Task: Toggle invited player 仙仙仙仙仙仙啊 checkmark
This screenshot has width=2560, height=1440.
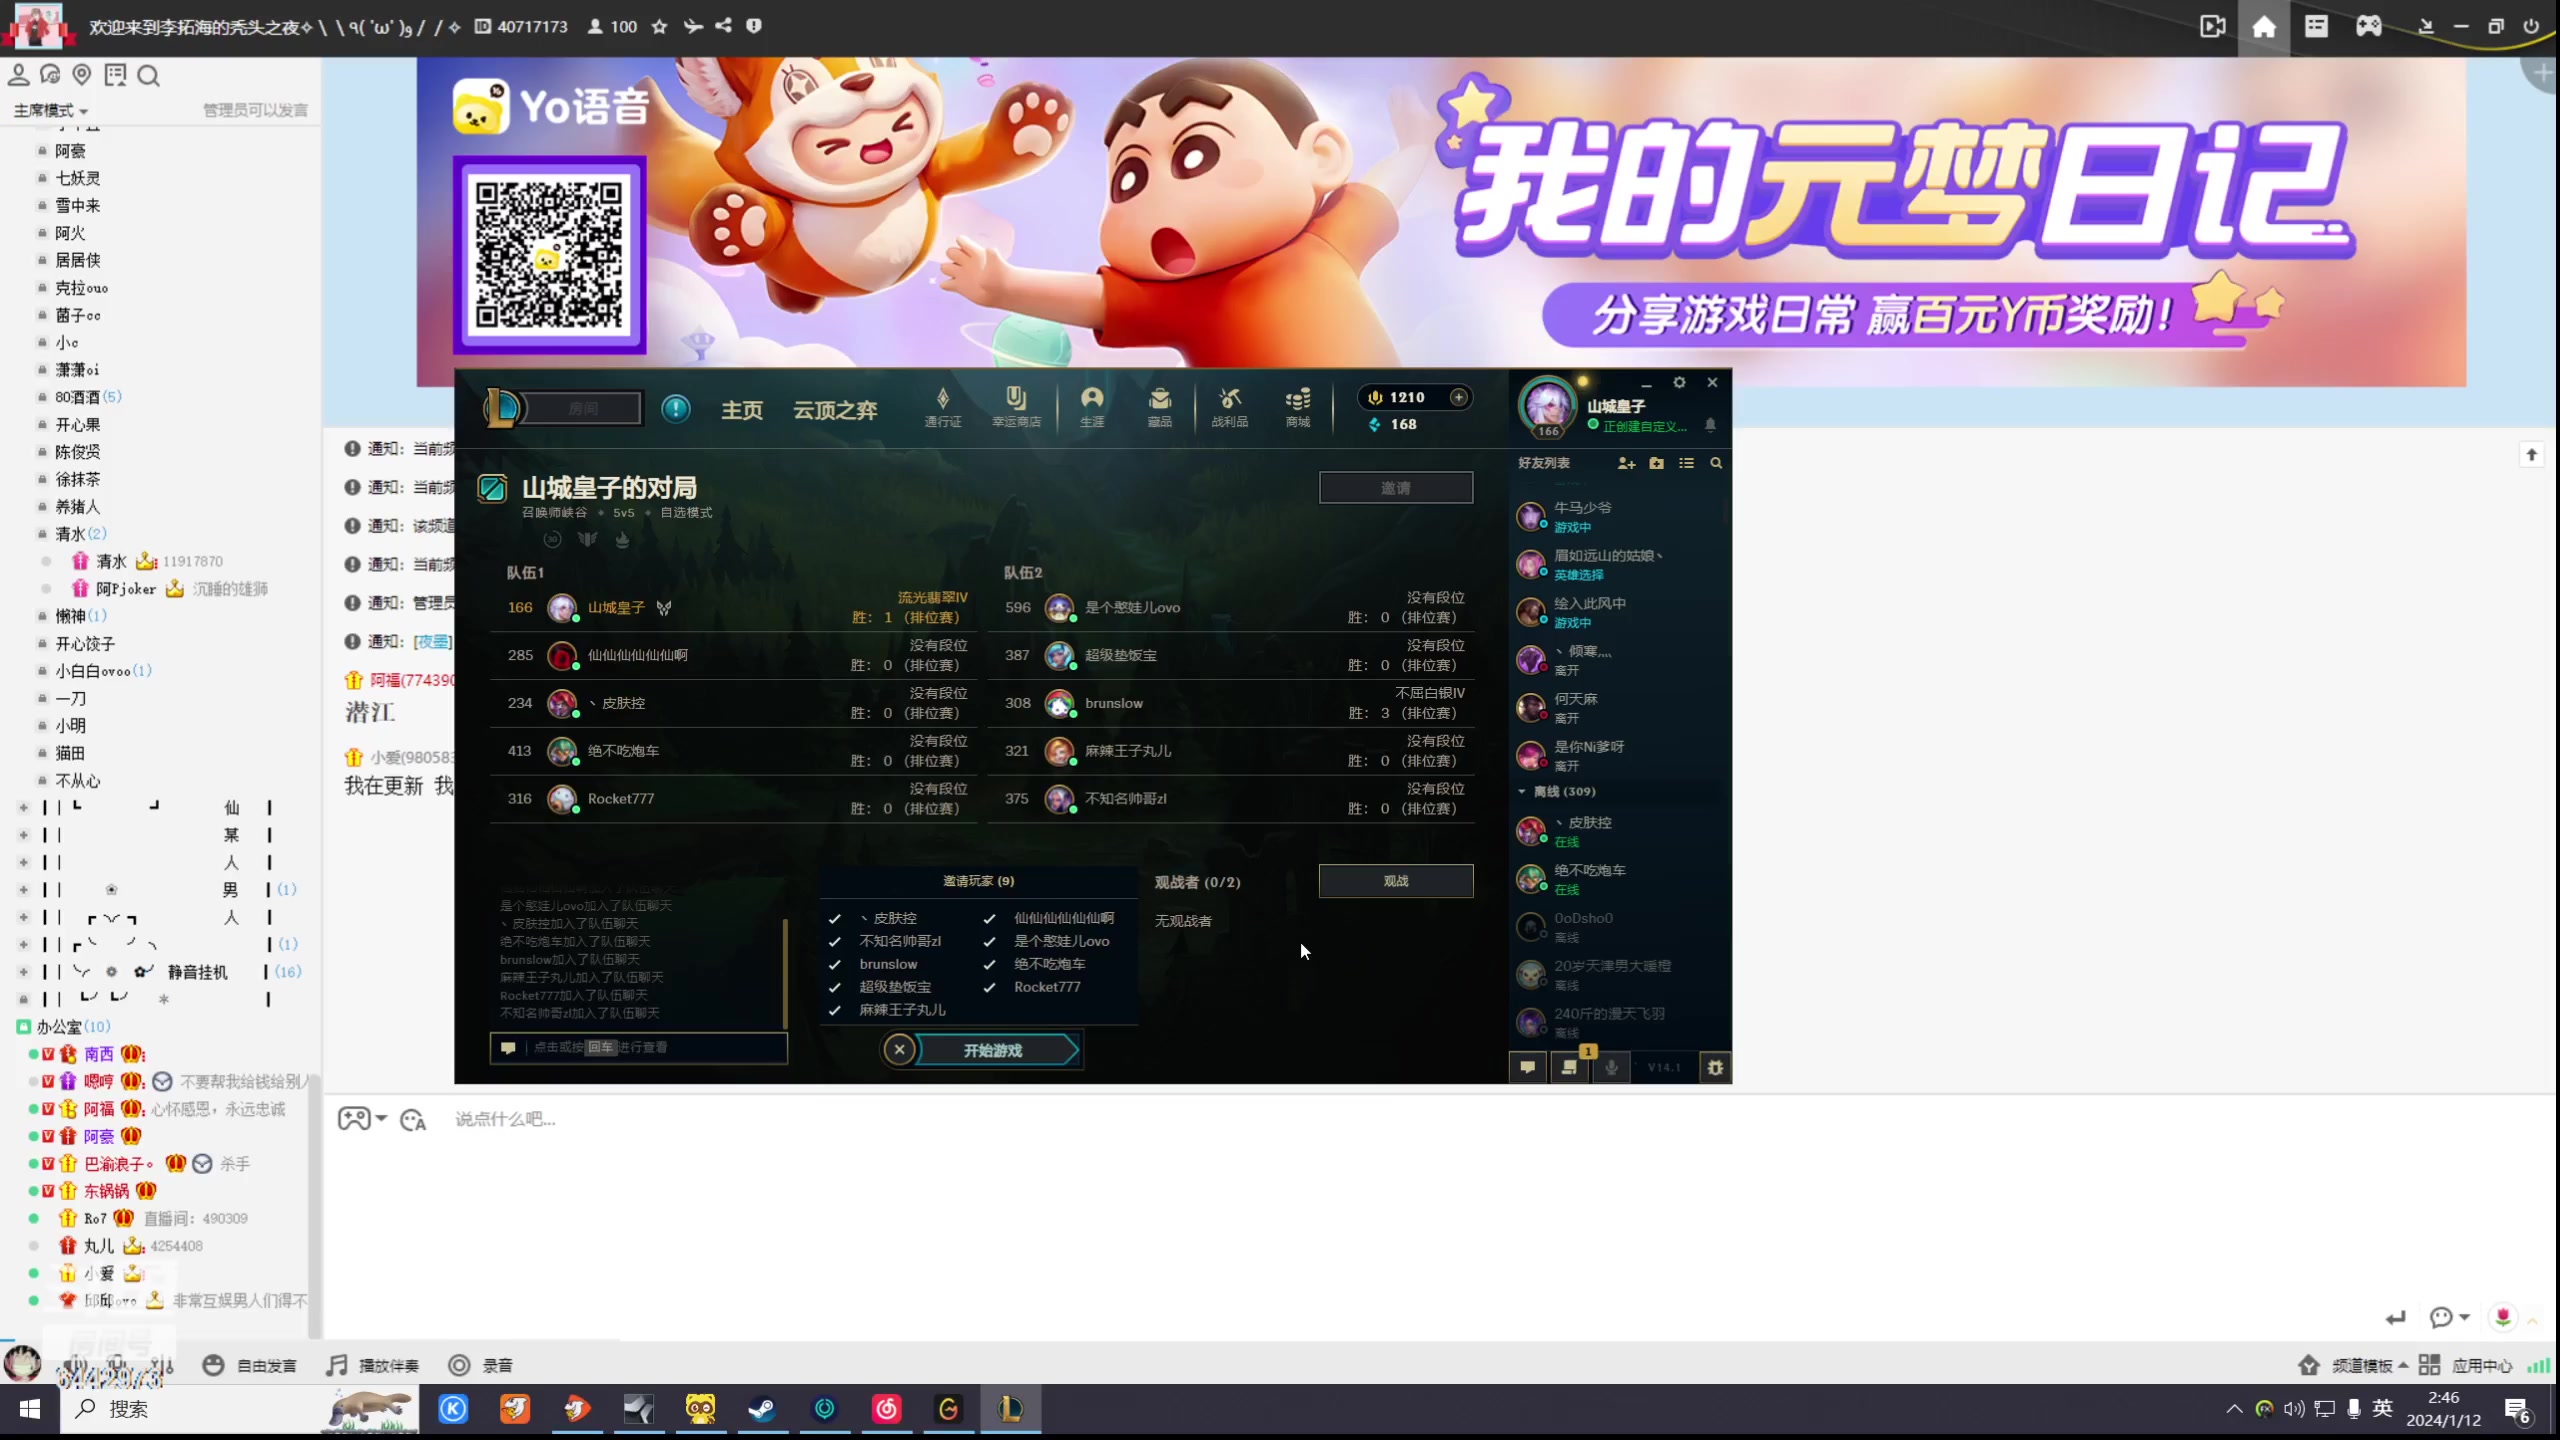Action: pos(989,918)
